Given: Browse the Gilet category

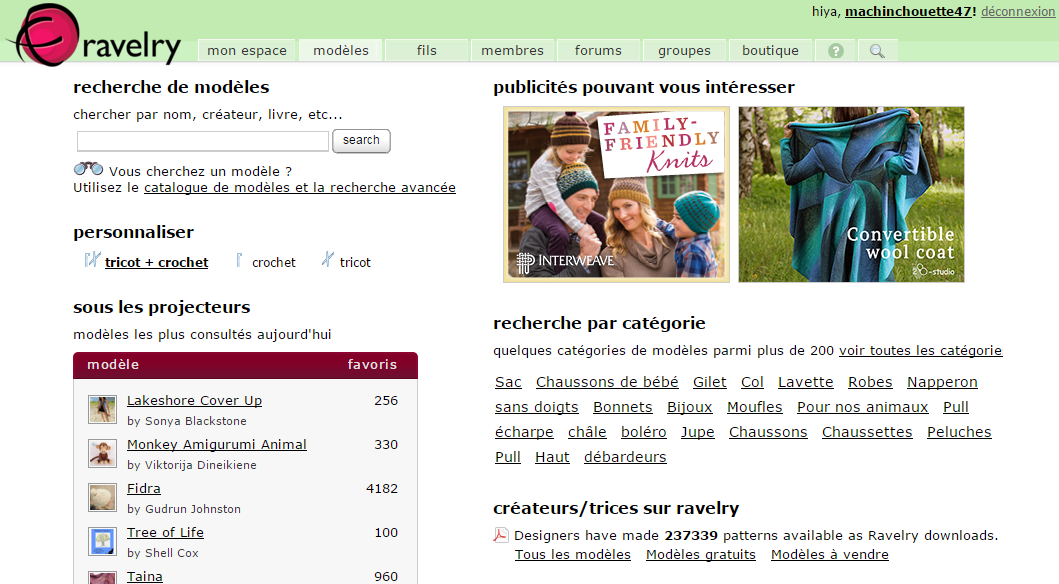Looking at the screenshot, I should [710, 382].
